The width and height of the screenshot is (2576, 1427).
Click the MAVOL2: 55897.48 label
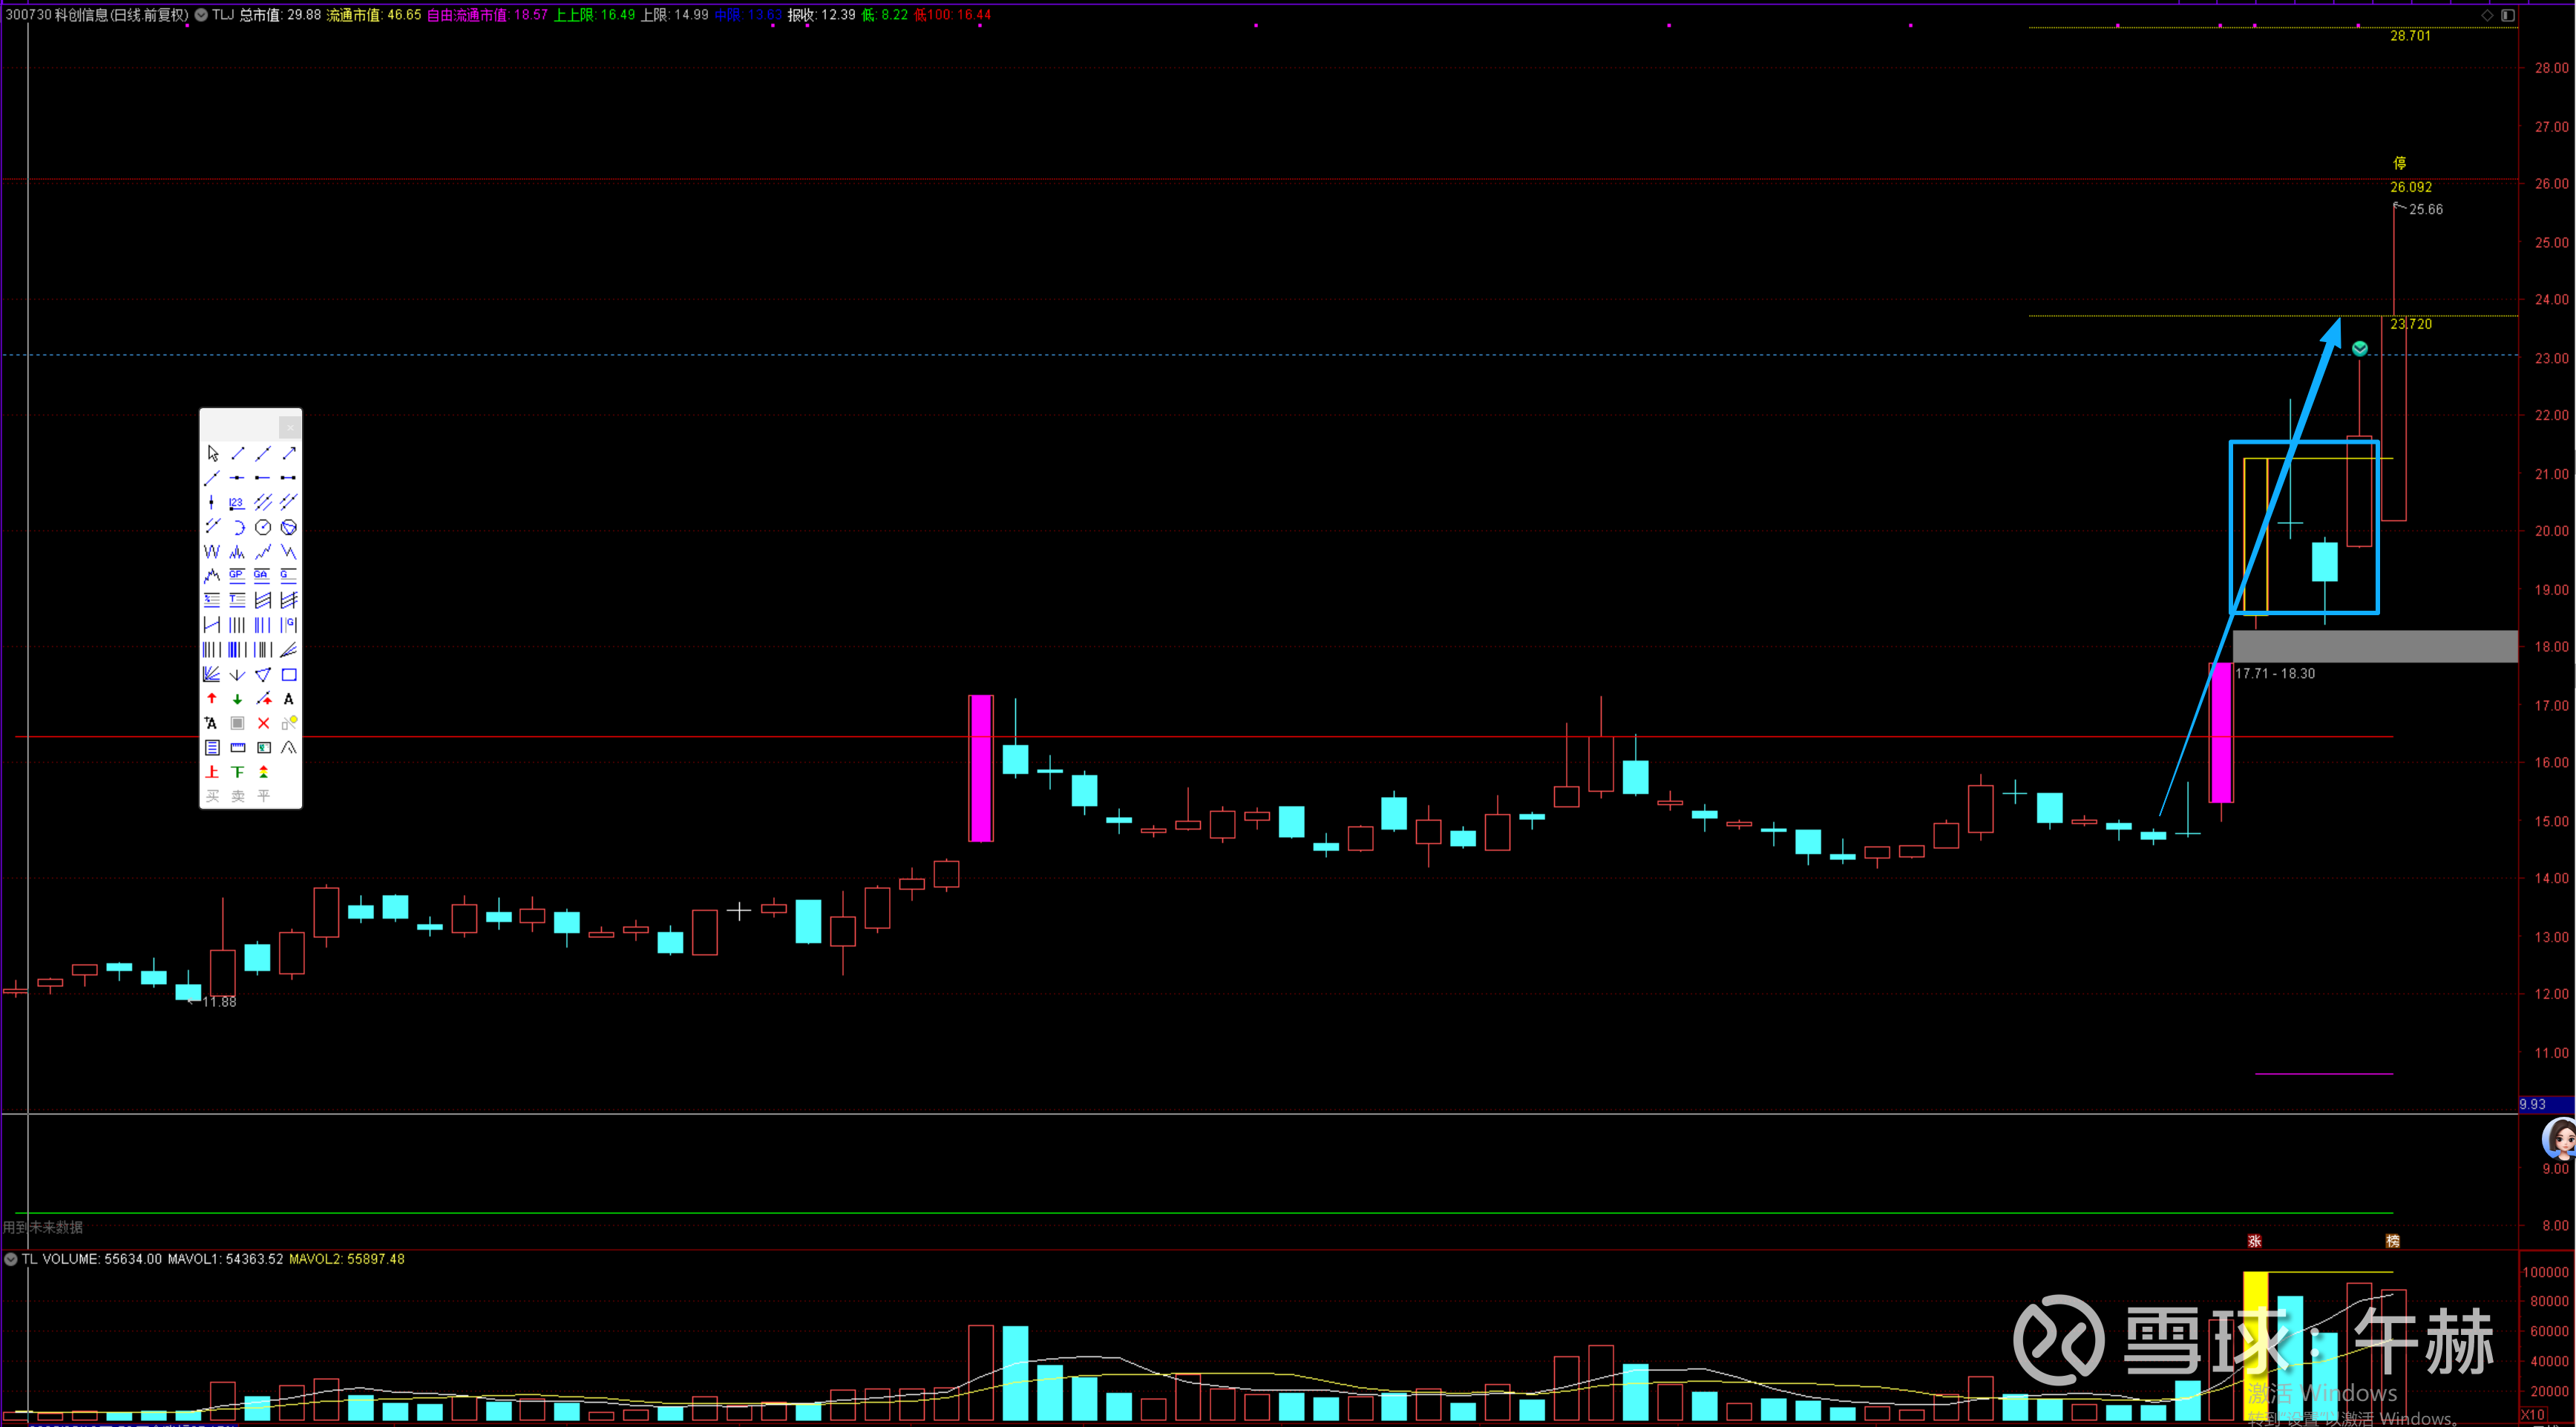coord(347,1259)
